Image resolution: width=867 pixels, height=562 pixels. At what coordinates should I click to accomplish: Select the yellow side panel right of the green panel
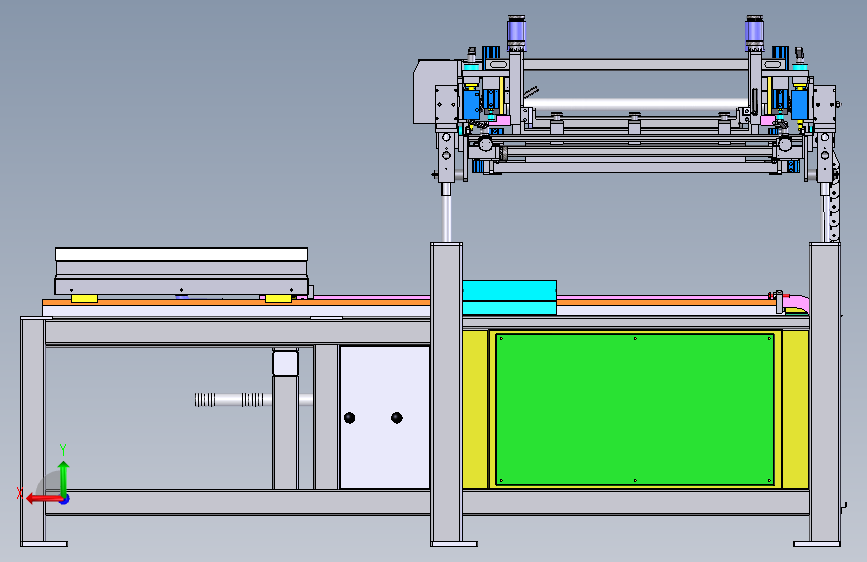[x=796, y=409]
